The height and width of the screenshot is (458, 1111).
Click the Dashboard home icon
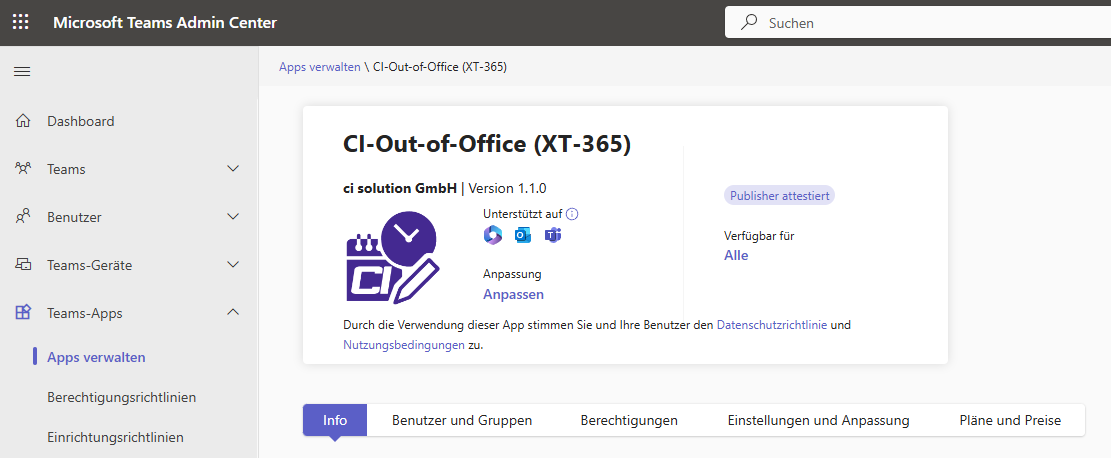(23, 121)
